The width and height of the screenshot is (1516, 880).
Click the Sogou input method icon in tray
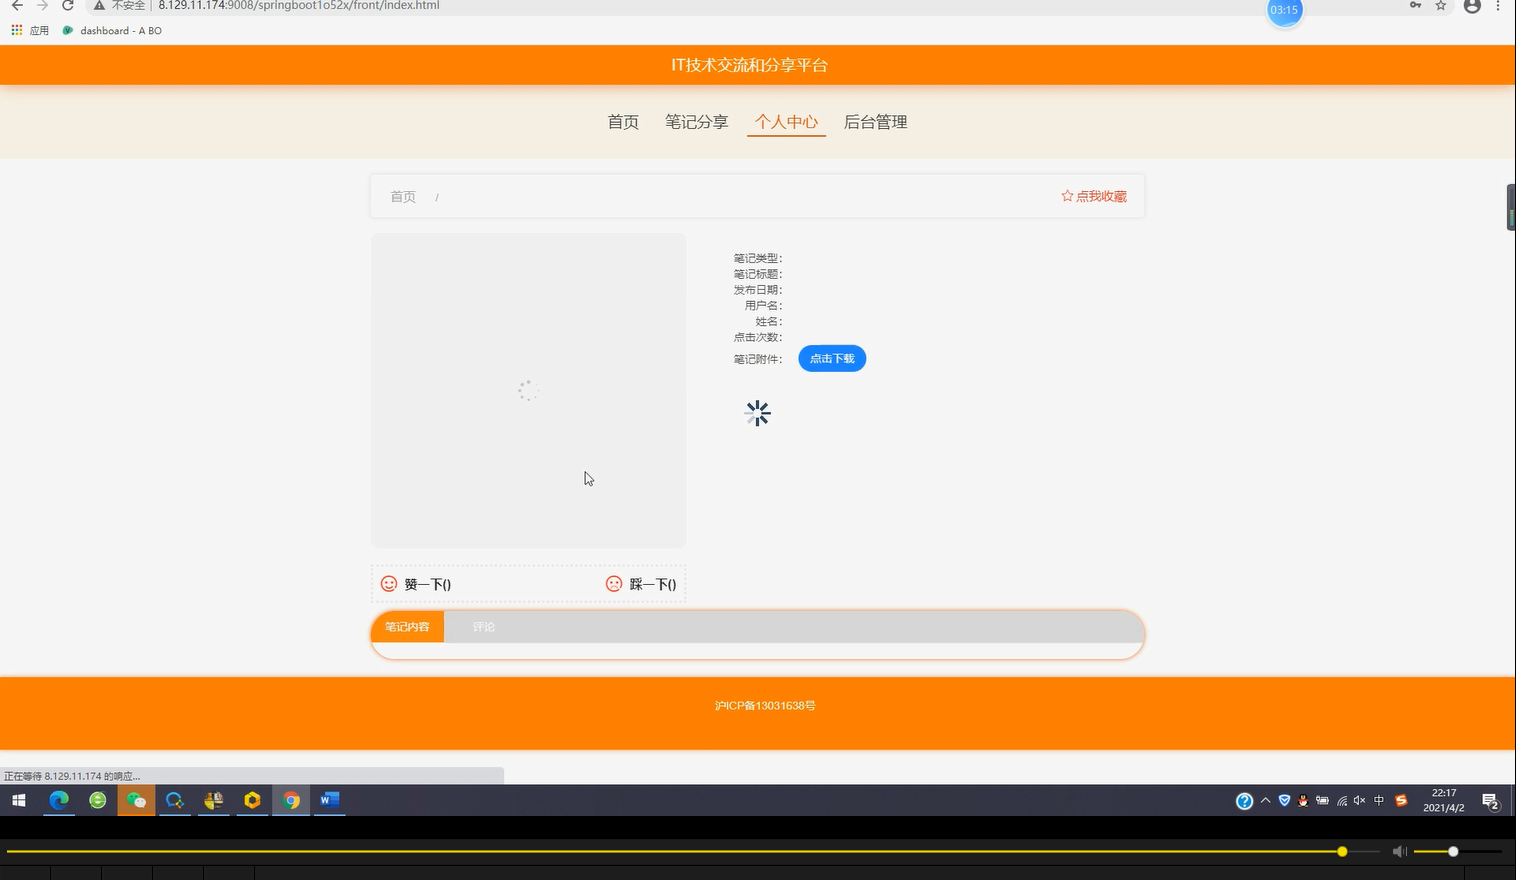pos(1400,800)
